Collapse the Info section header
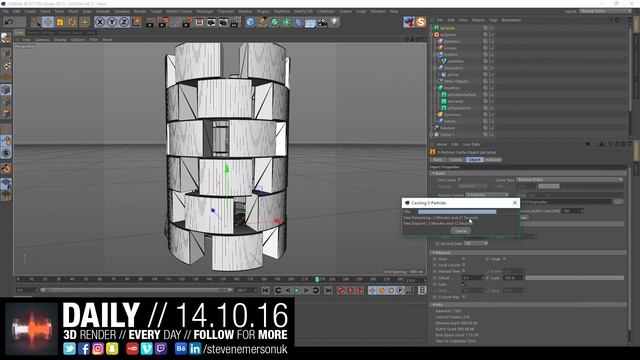Image resolution: width=640 pixels, height=360 pixels. click(528, 304)
